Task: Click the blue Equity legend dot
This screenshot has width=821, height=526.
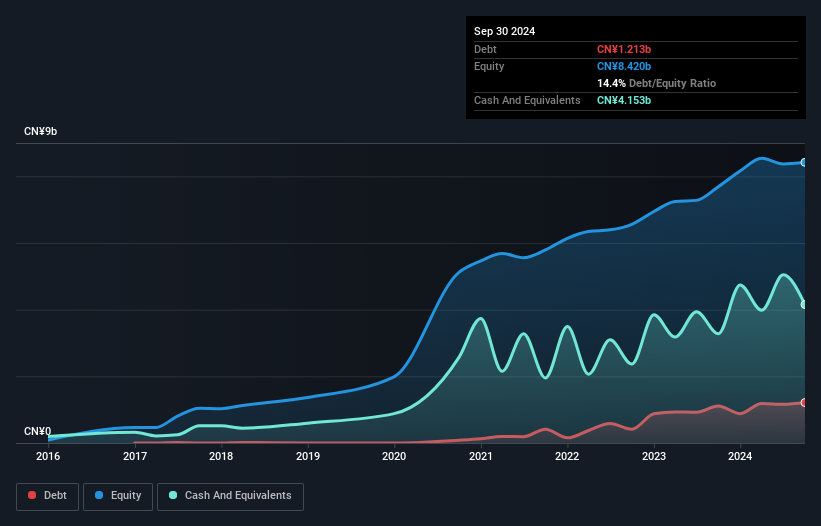Action: (99, 495)
